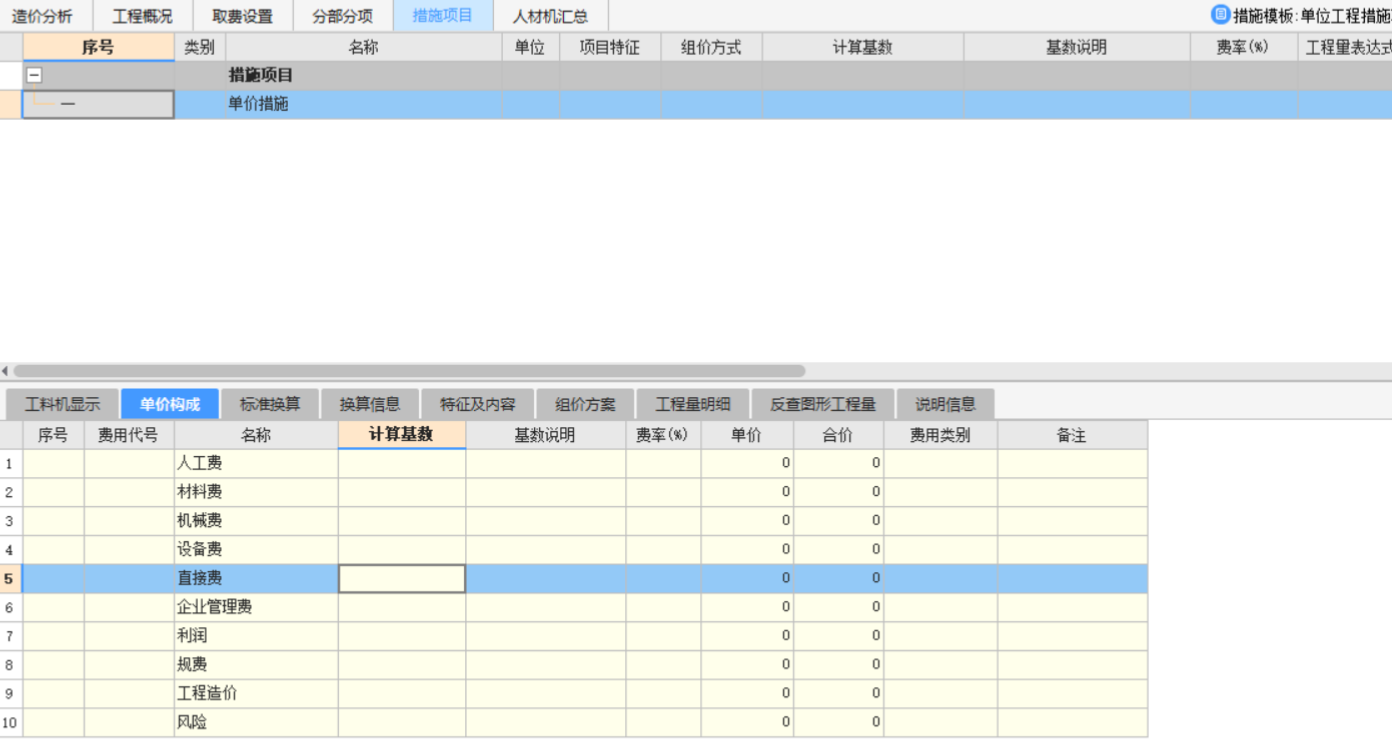Viewport: 1392px width, 750px height.
Task: Go to the 分部分项 tab
Action: point(342,16)
